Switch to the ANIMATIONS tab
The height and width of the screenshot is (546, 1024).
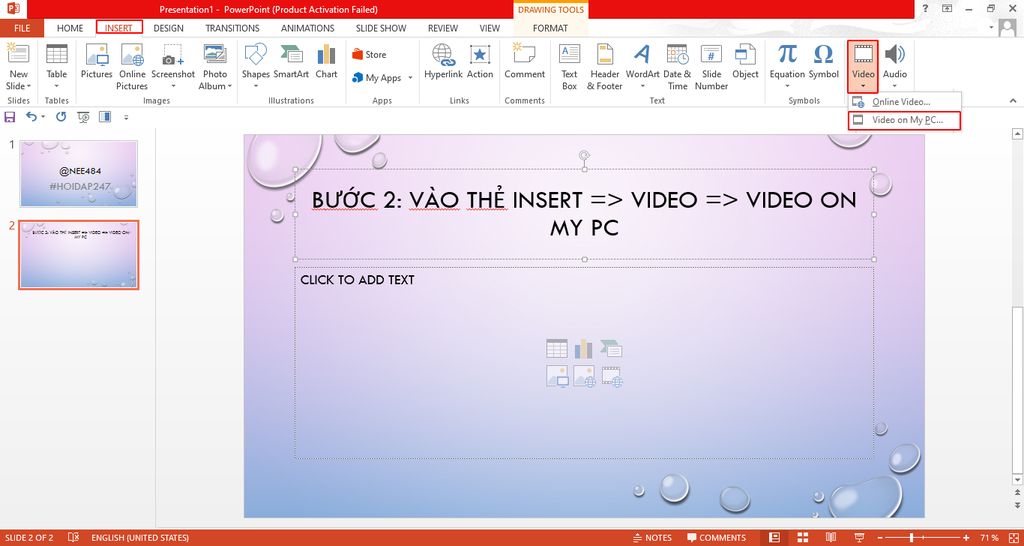[308, 28]
